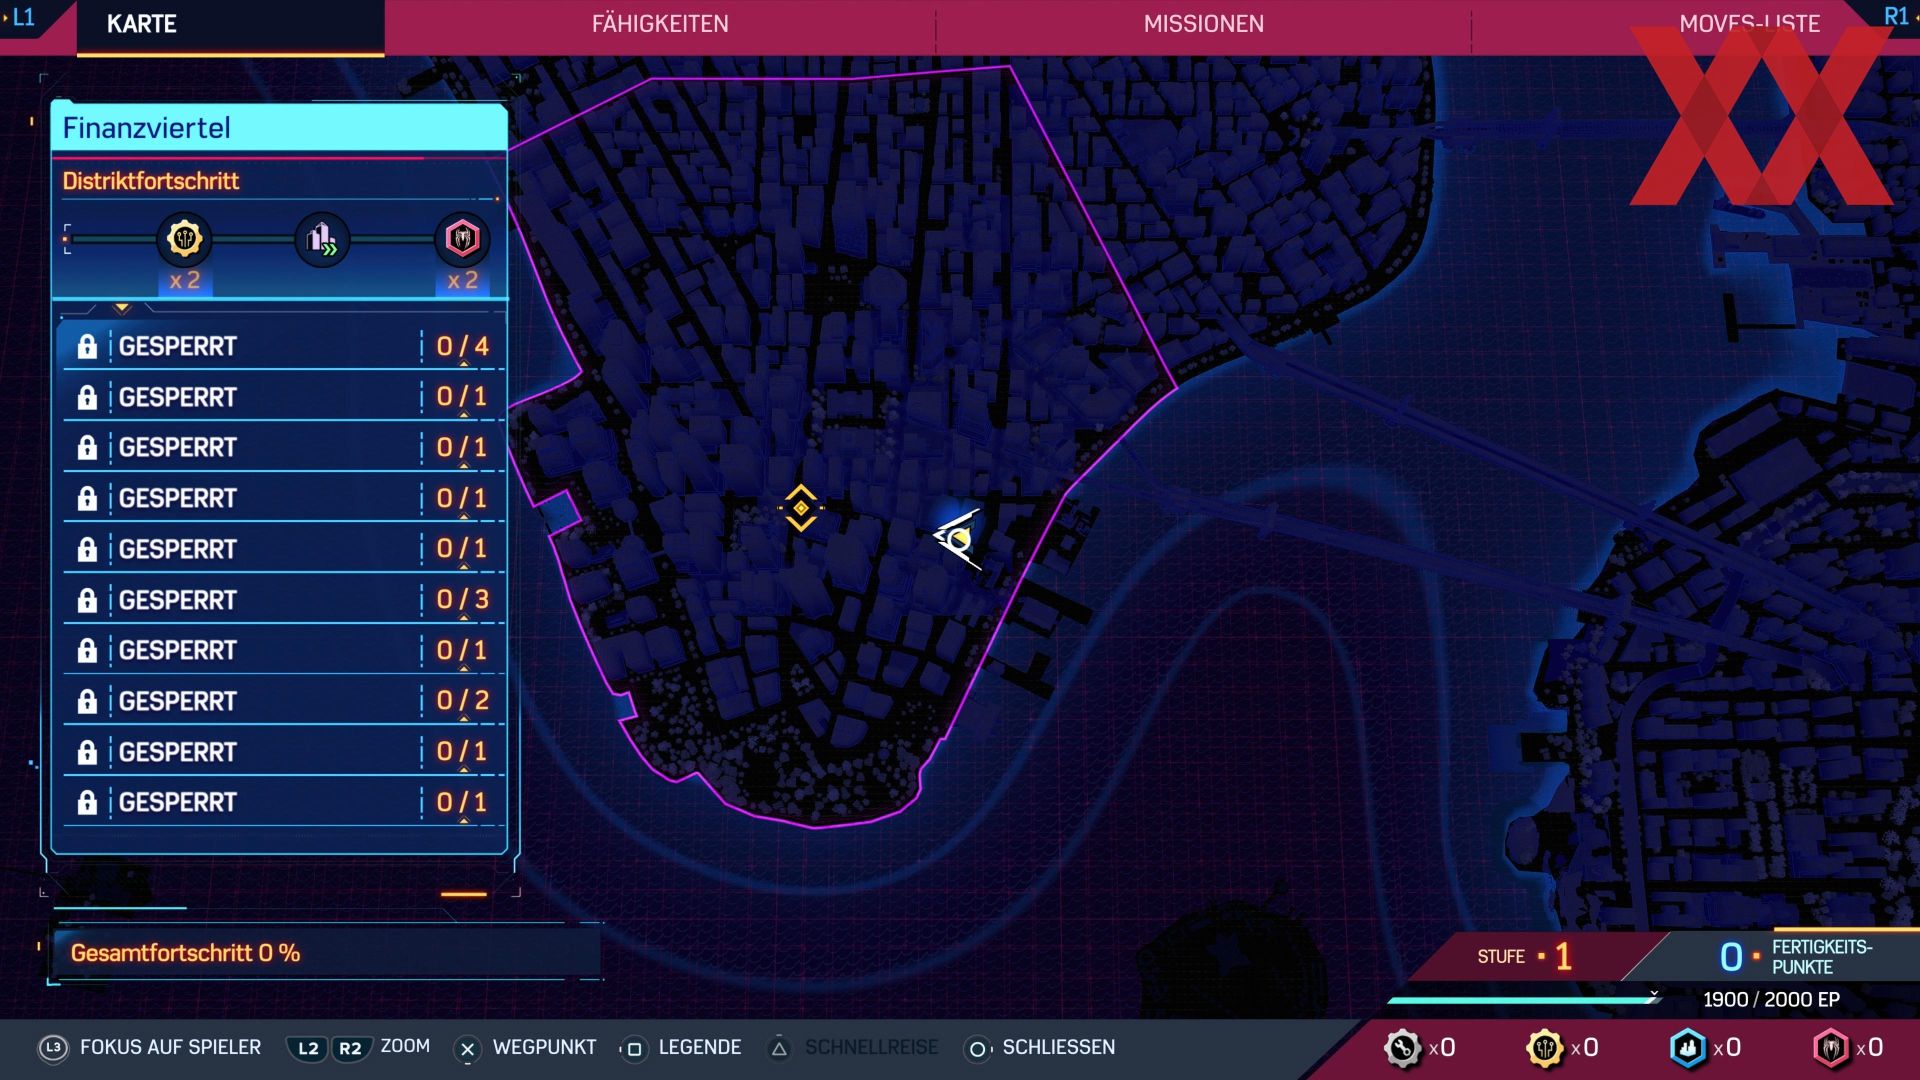Viewport: 1920px width, 1080px height.
Task: Click the pink hero-token resource icon
Action: pos(1830,1048)
